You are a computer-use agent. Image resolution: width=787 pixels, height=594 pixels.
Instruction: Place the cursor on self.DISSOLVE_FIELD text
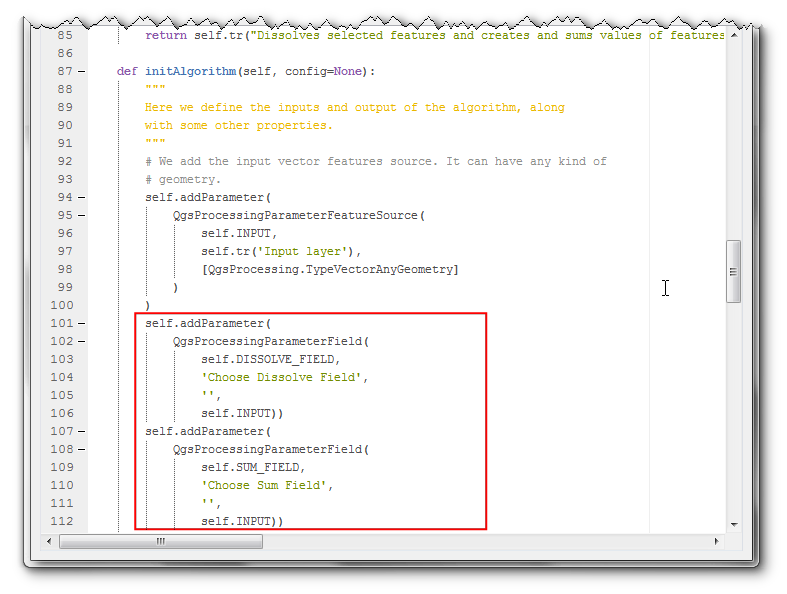[270, 359]
